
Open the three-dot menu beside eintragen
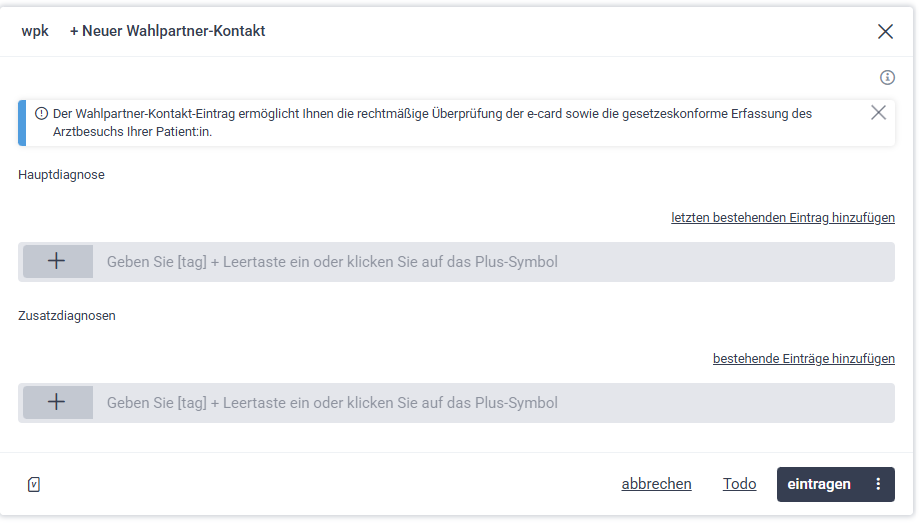[879, 485]
